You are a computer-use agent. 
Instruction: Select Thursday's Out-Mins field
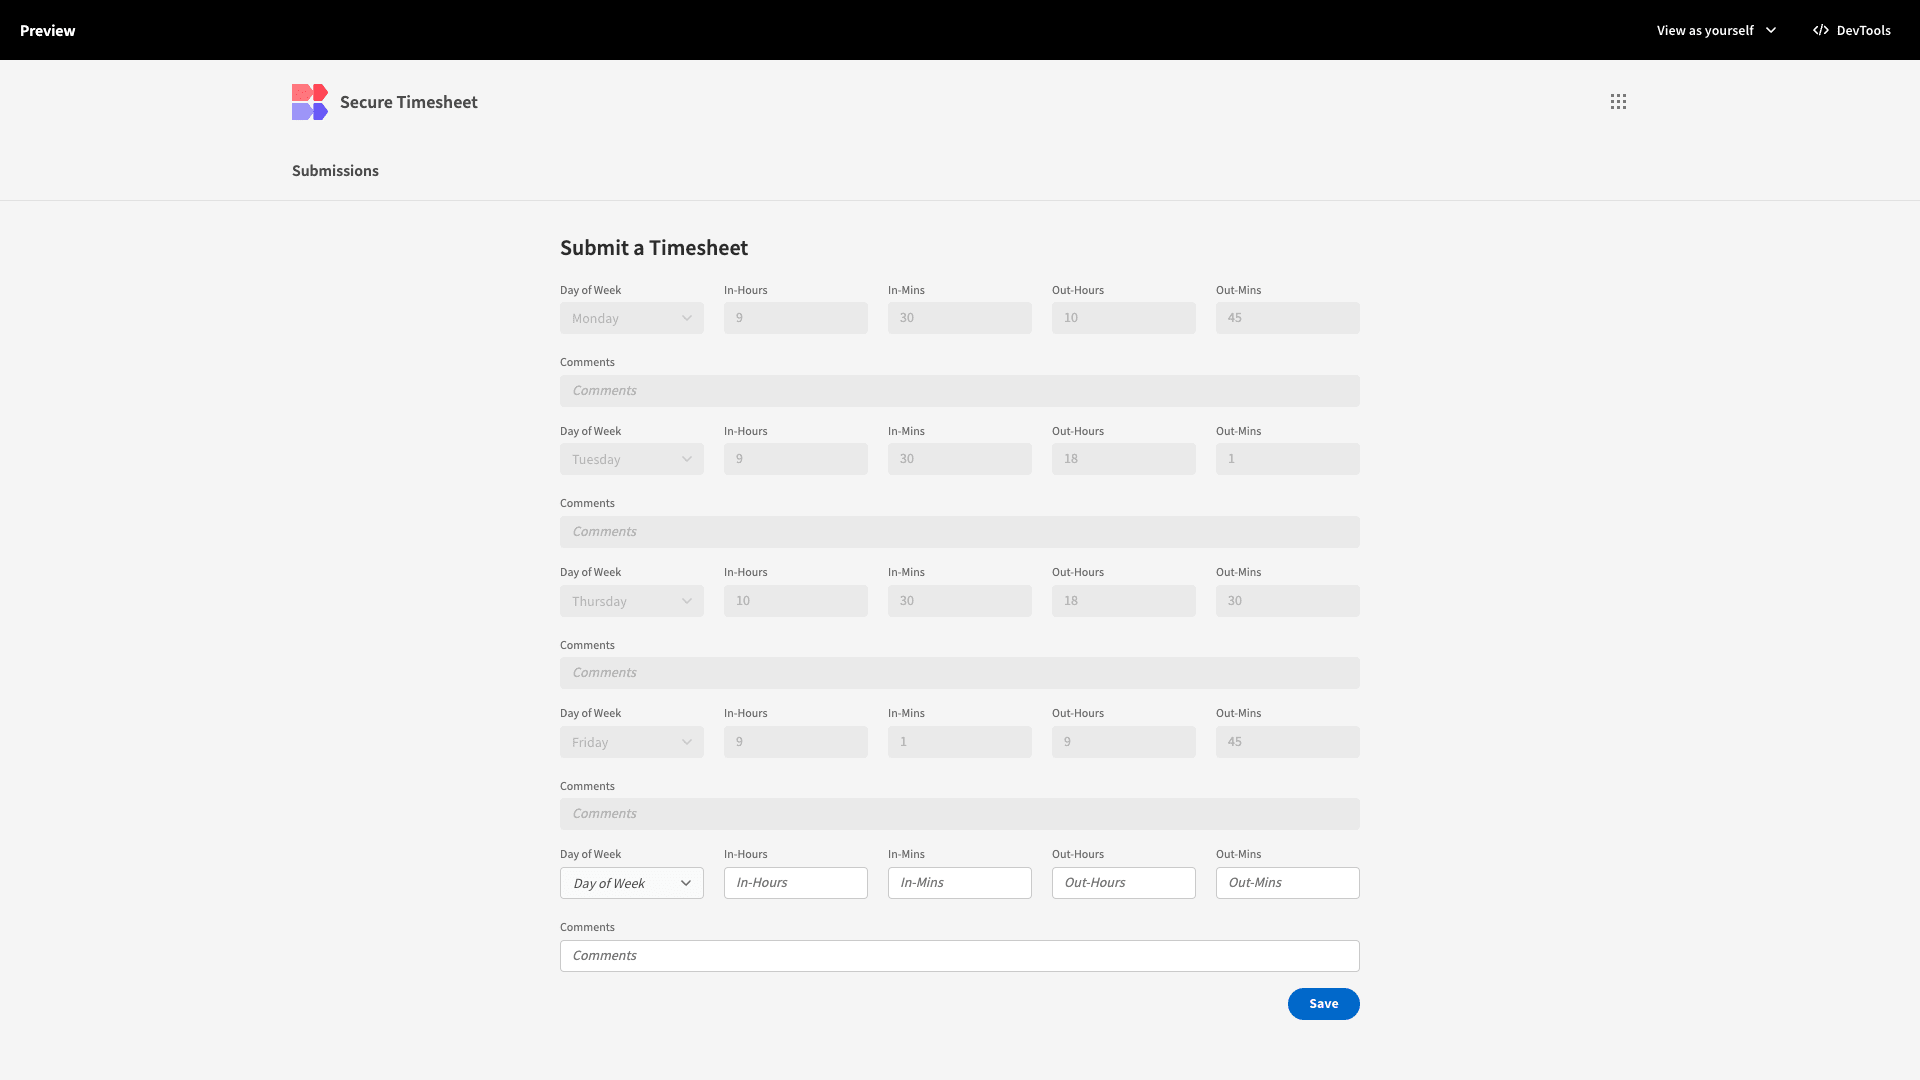pos(1288,601)
